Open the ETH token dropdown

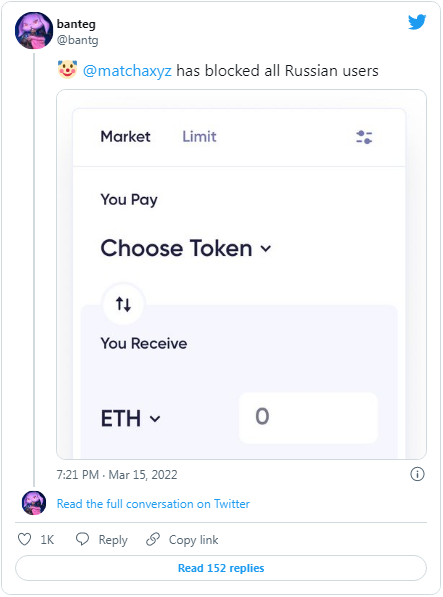[131, 418]
